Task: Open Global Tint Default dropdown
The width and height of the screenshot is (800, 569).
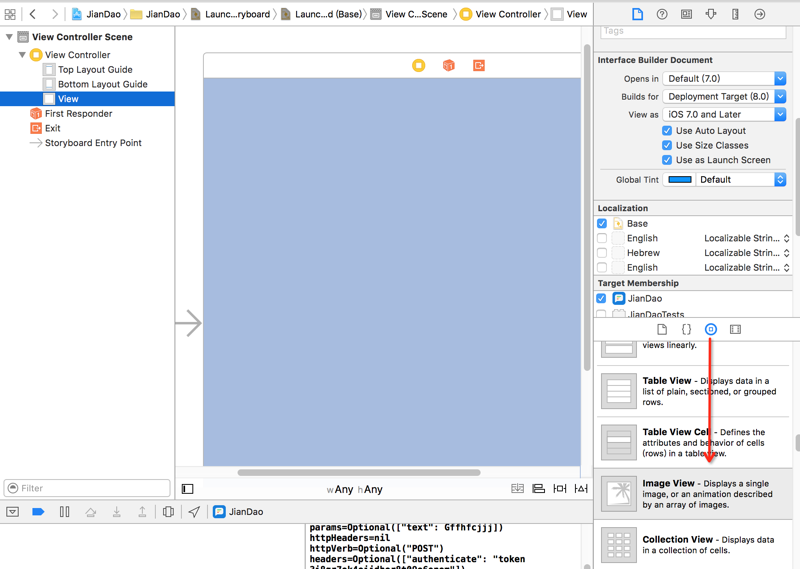Action: point(740,180)
